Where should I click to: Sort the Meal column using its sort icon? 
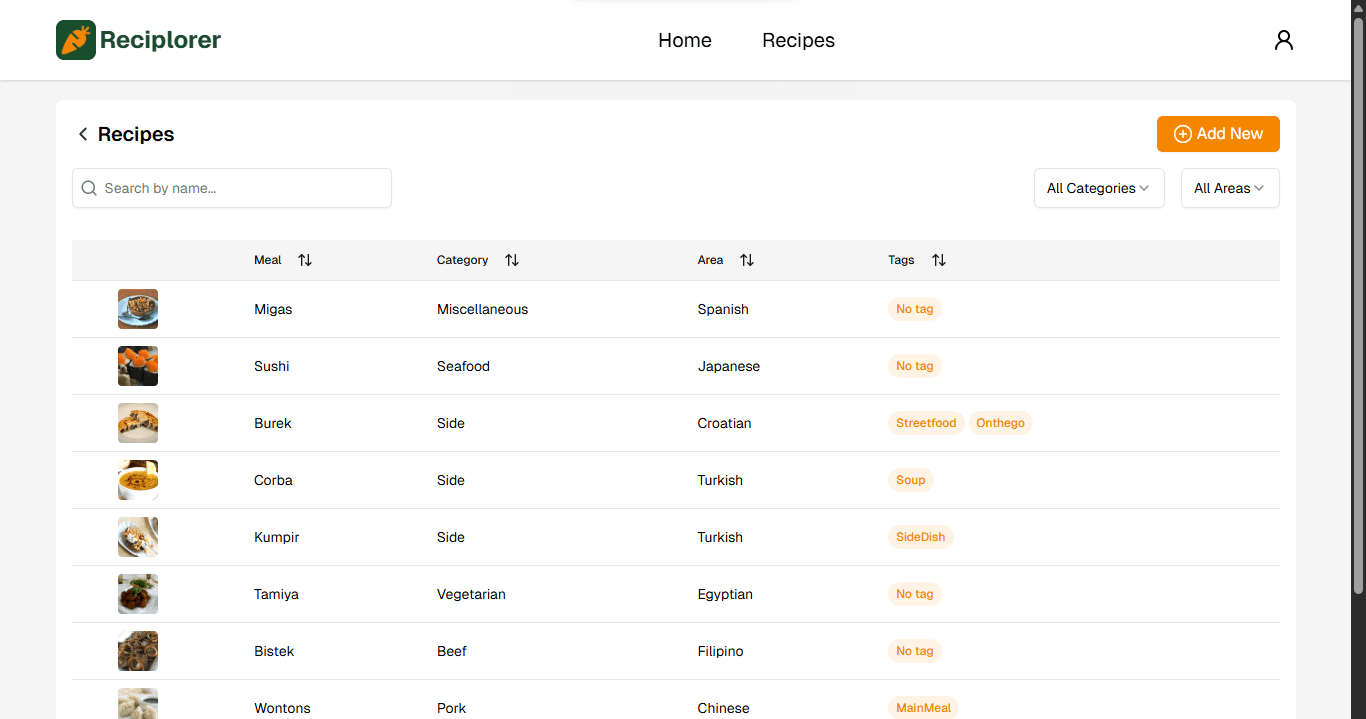[x=305, y=260]
